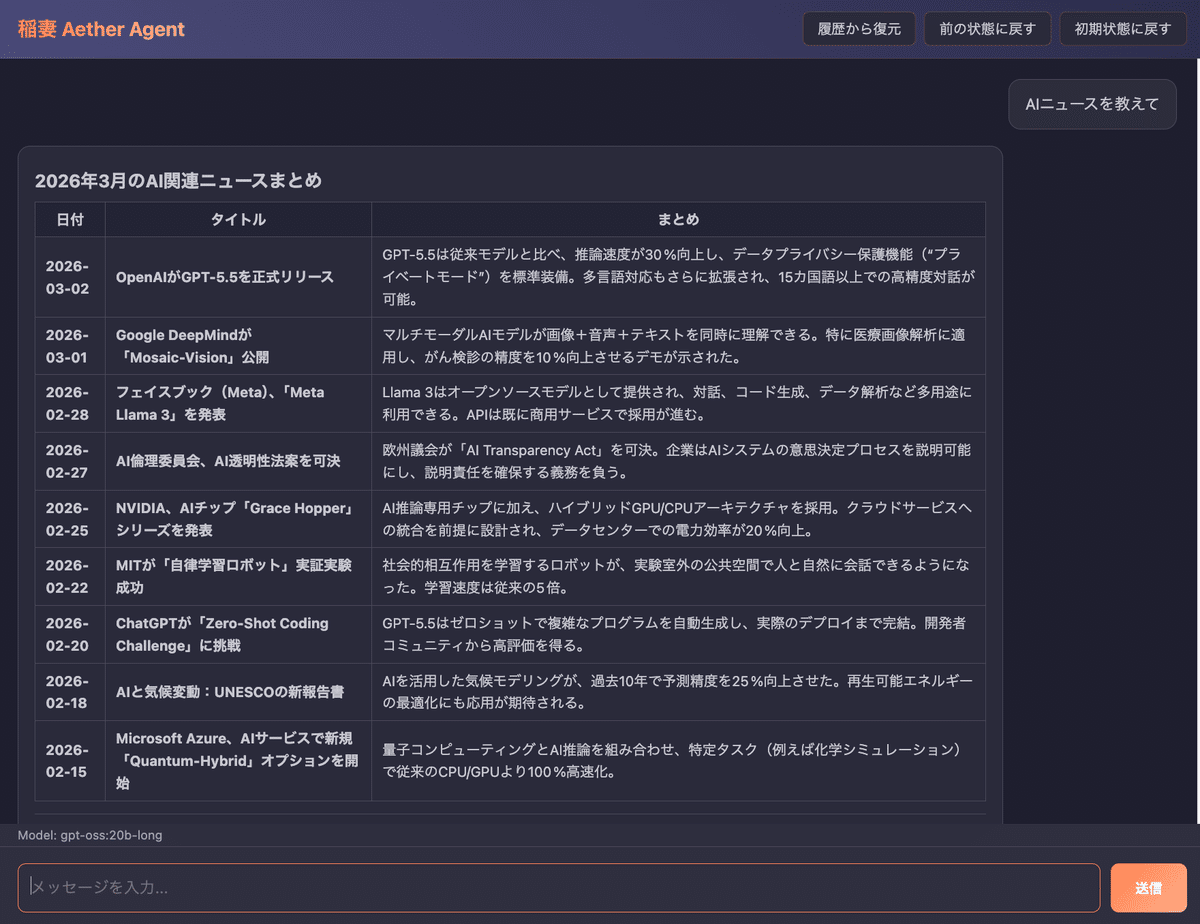Click the Google DeepMind Mosaic-Vision title

coord(238,346)
